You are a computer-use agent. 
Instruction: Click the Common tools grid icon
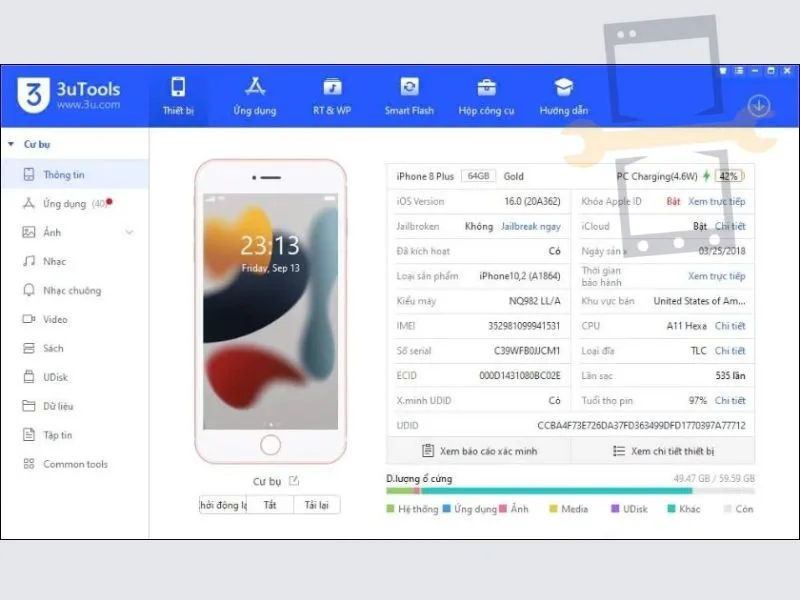tap(29, 464)
